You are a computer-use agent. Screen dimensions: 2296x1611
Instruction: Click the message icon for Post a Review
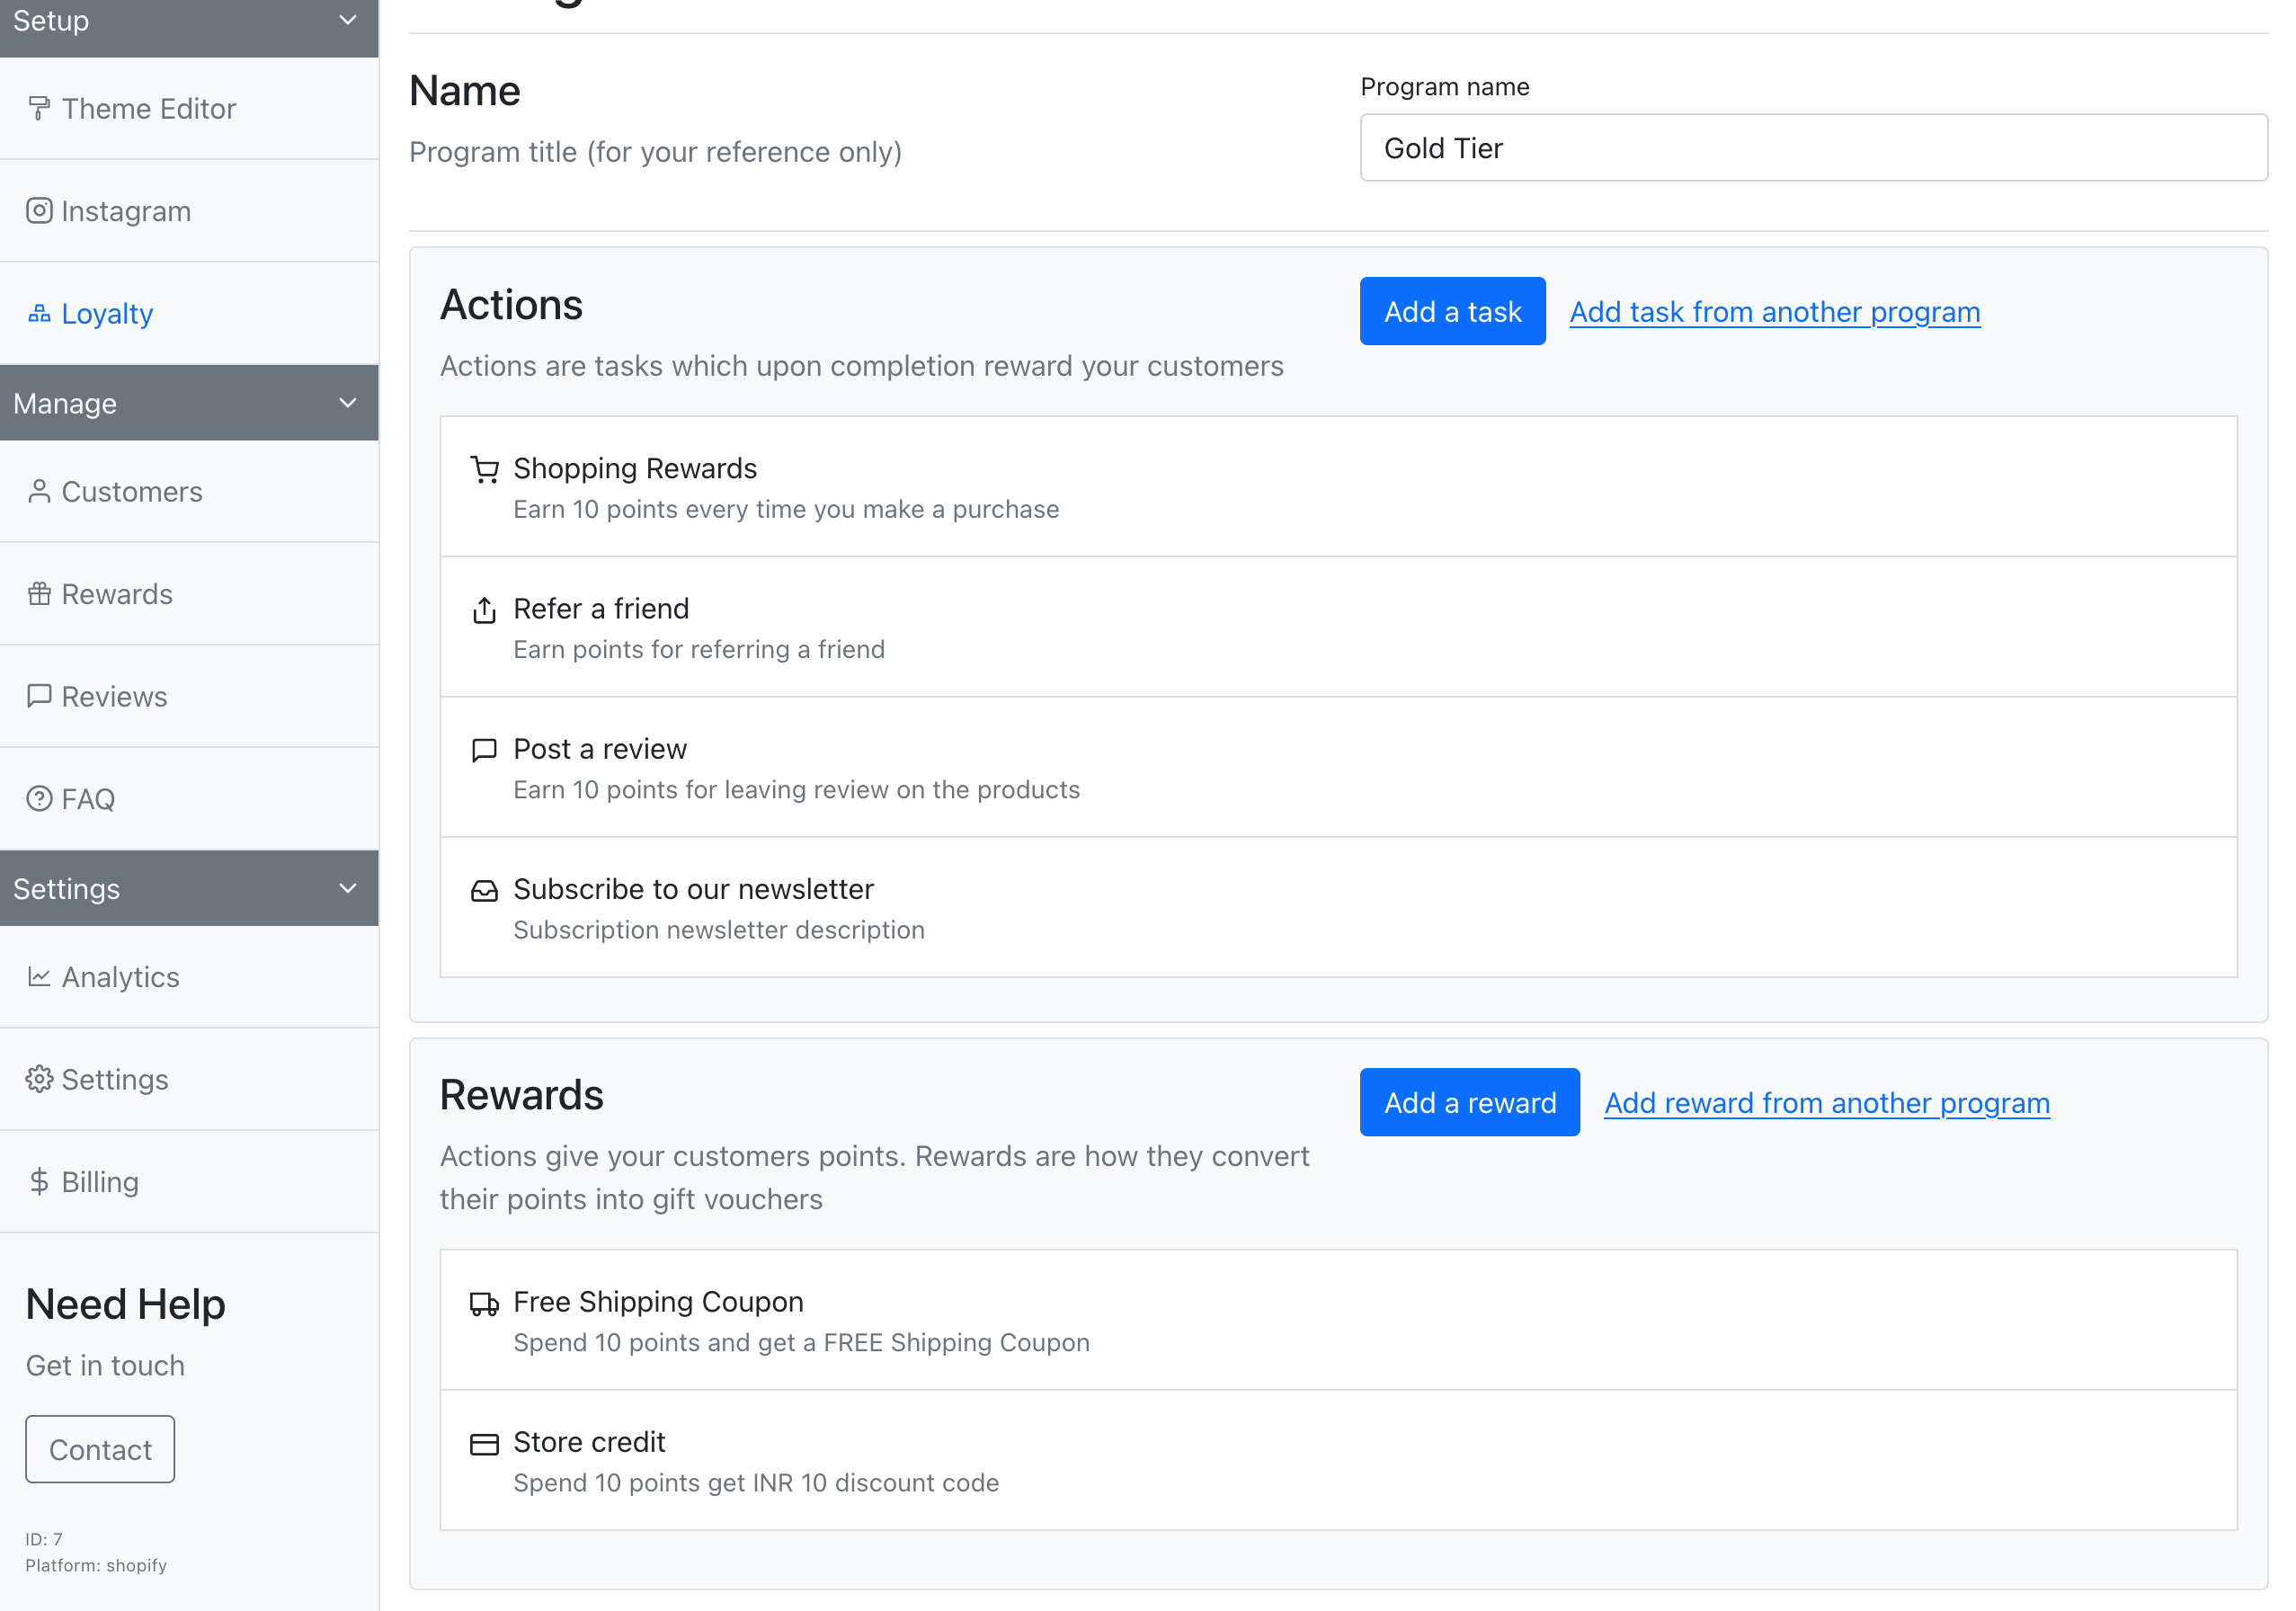(x=485, y=751)
